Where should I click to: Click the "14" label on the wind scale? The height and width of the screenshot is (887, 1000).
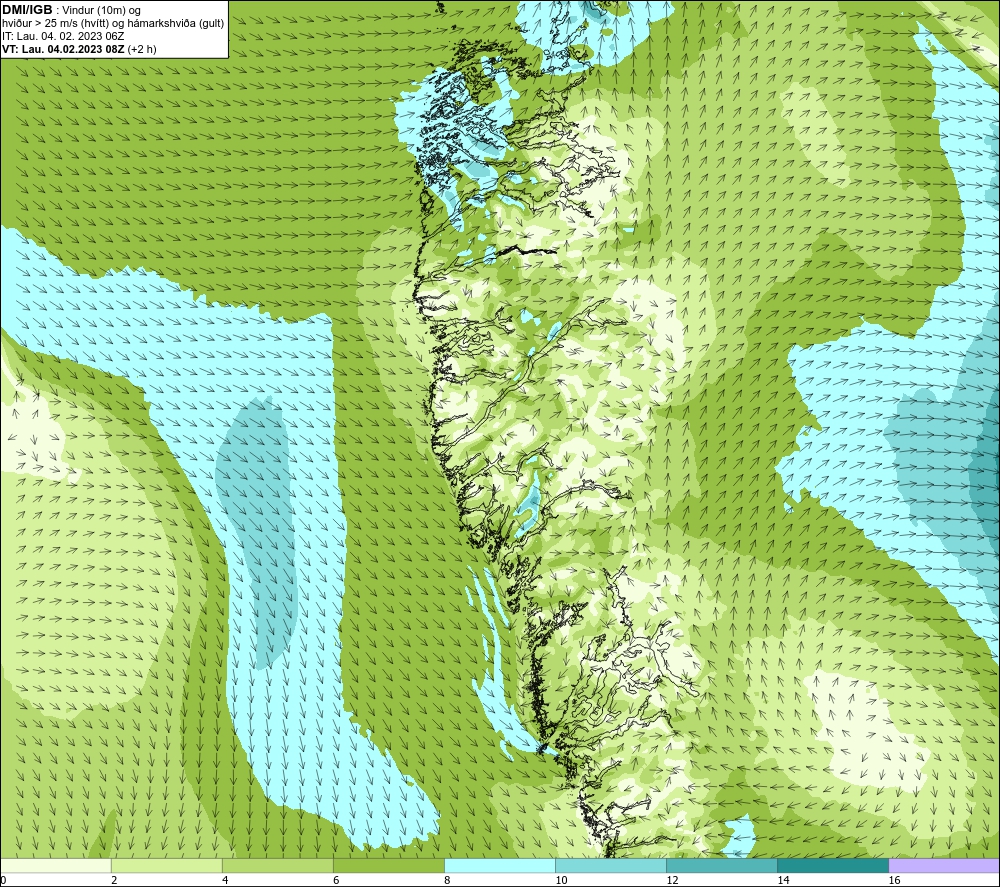(x=783, y=881)
